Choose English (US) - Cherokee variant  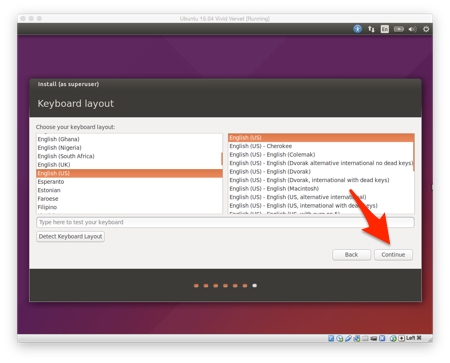(321, 146)
